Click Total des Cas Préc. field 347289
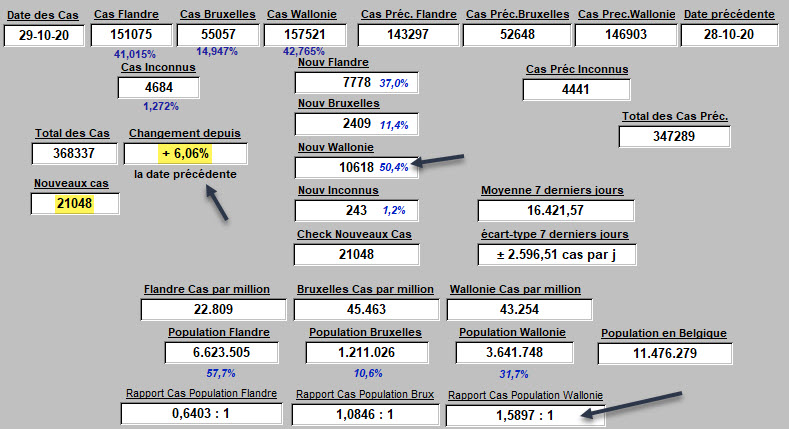This screenshot has width=789, height=429. [x=674, y=136]
